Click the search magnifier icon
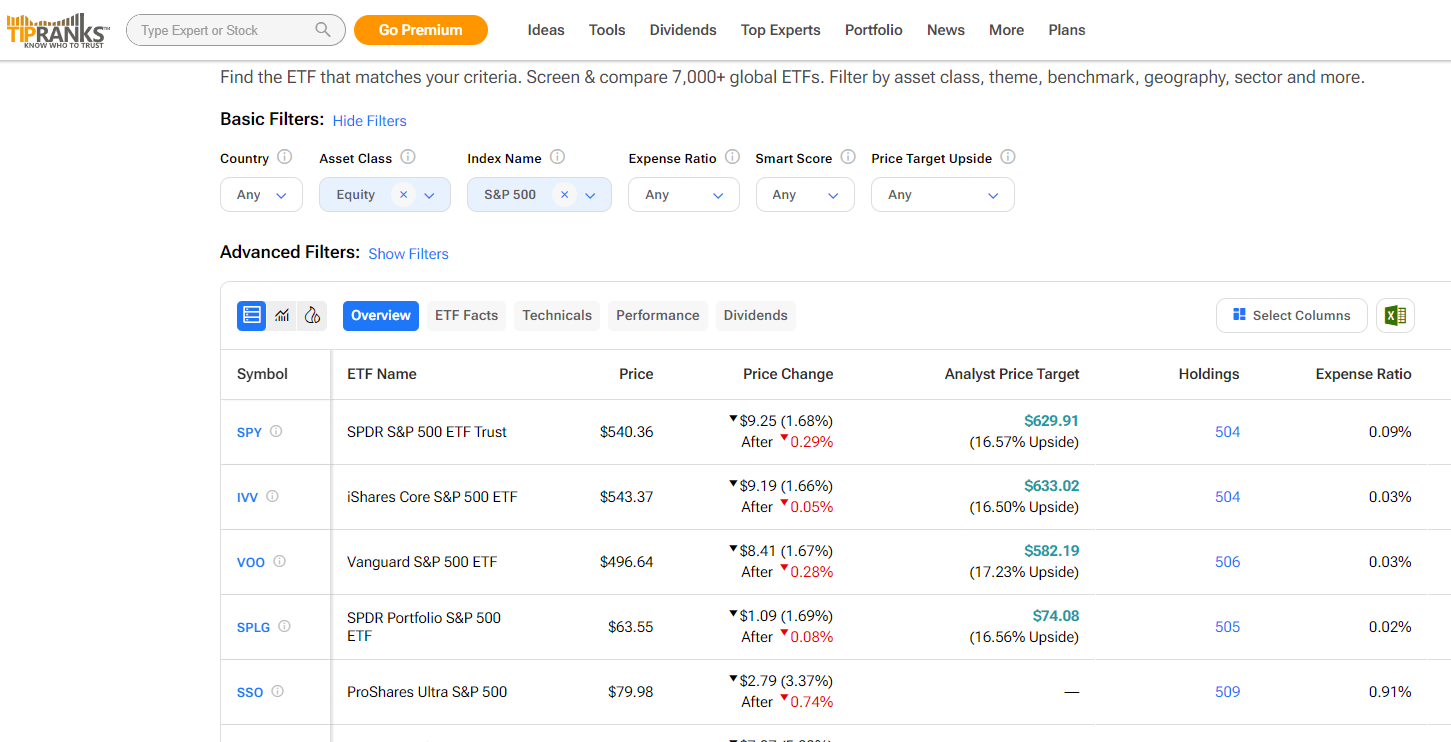The height and width of the screenshot is (742, 1451). click(x=323, y=30)
